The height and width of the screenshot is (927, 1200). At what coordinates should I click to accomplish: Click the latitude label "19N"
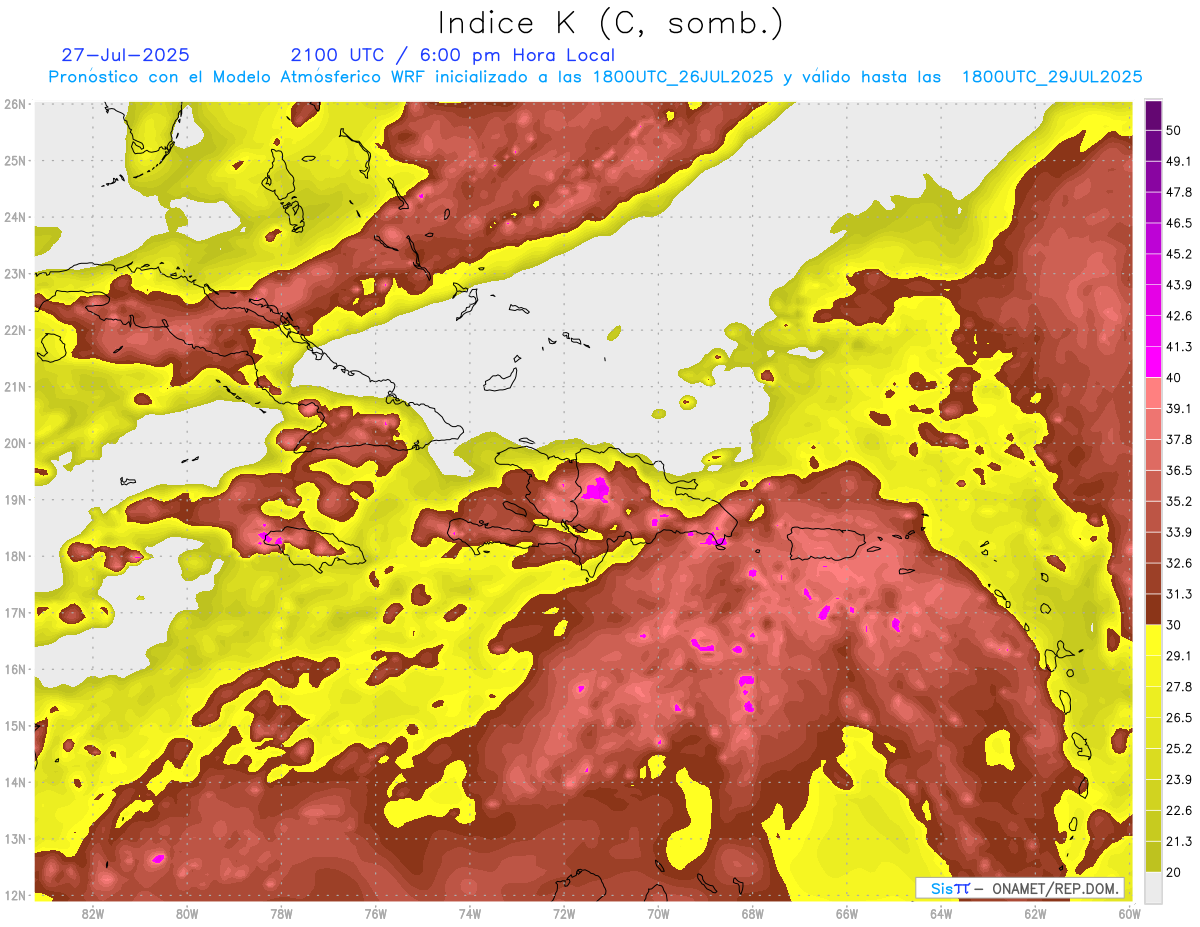click(x=14, y=500)
